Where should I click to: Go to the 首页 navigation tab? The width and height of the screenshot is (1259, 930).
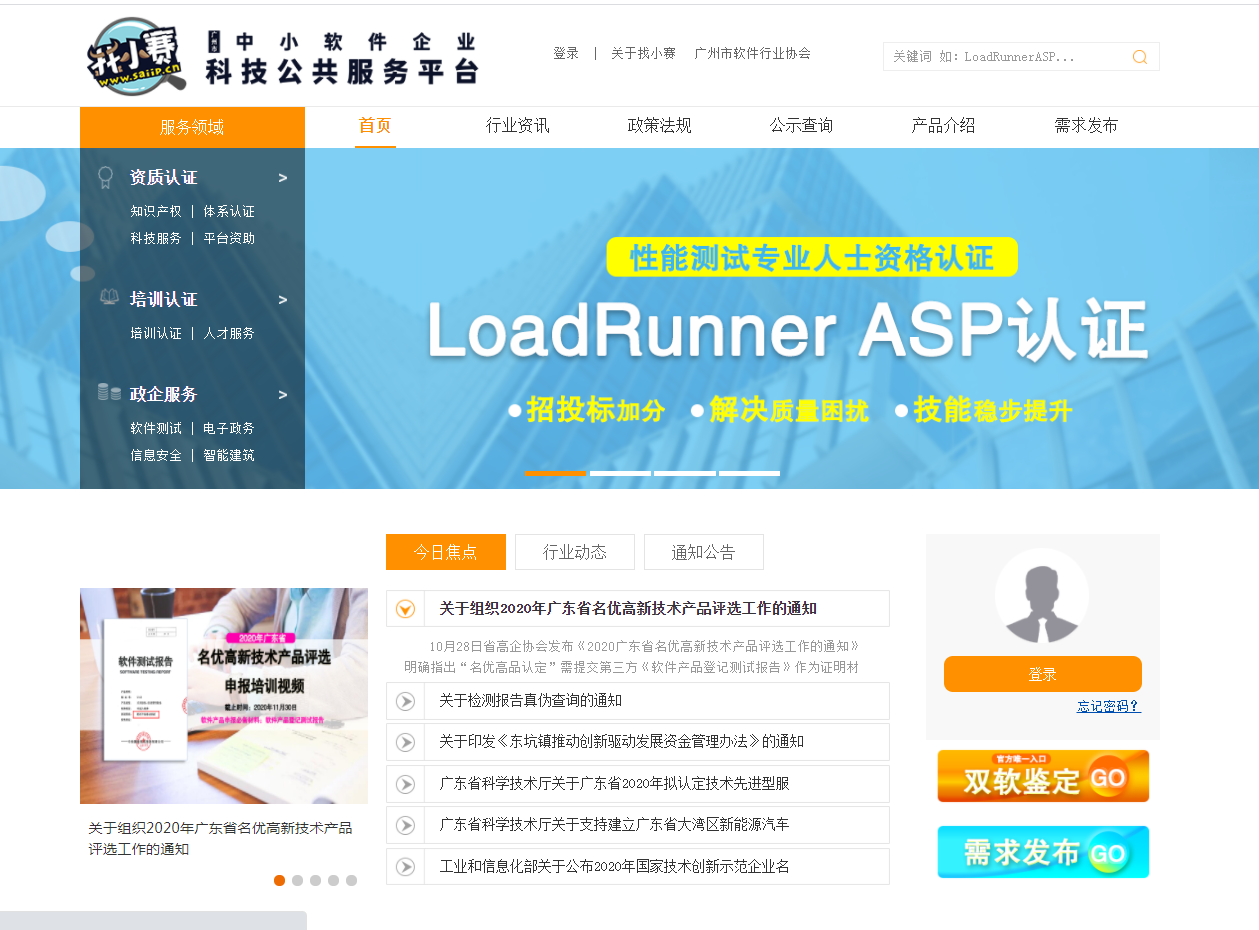pos(375,126)
